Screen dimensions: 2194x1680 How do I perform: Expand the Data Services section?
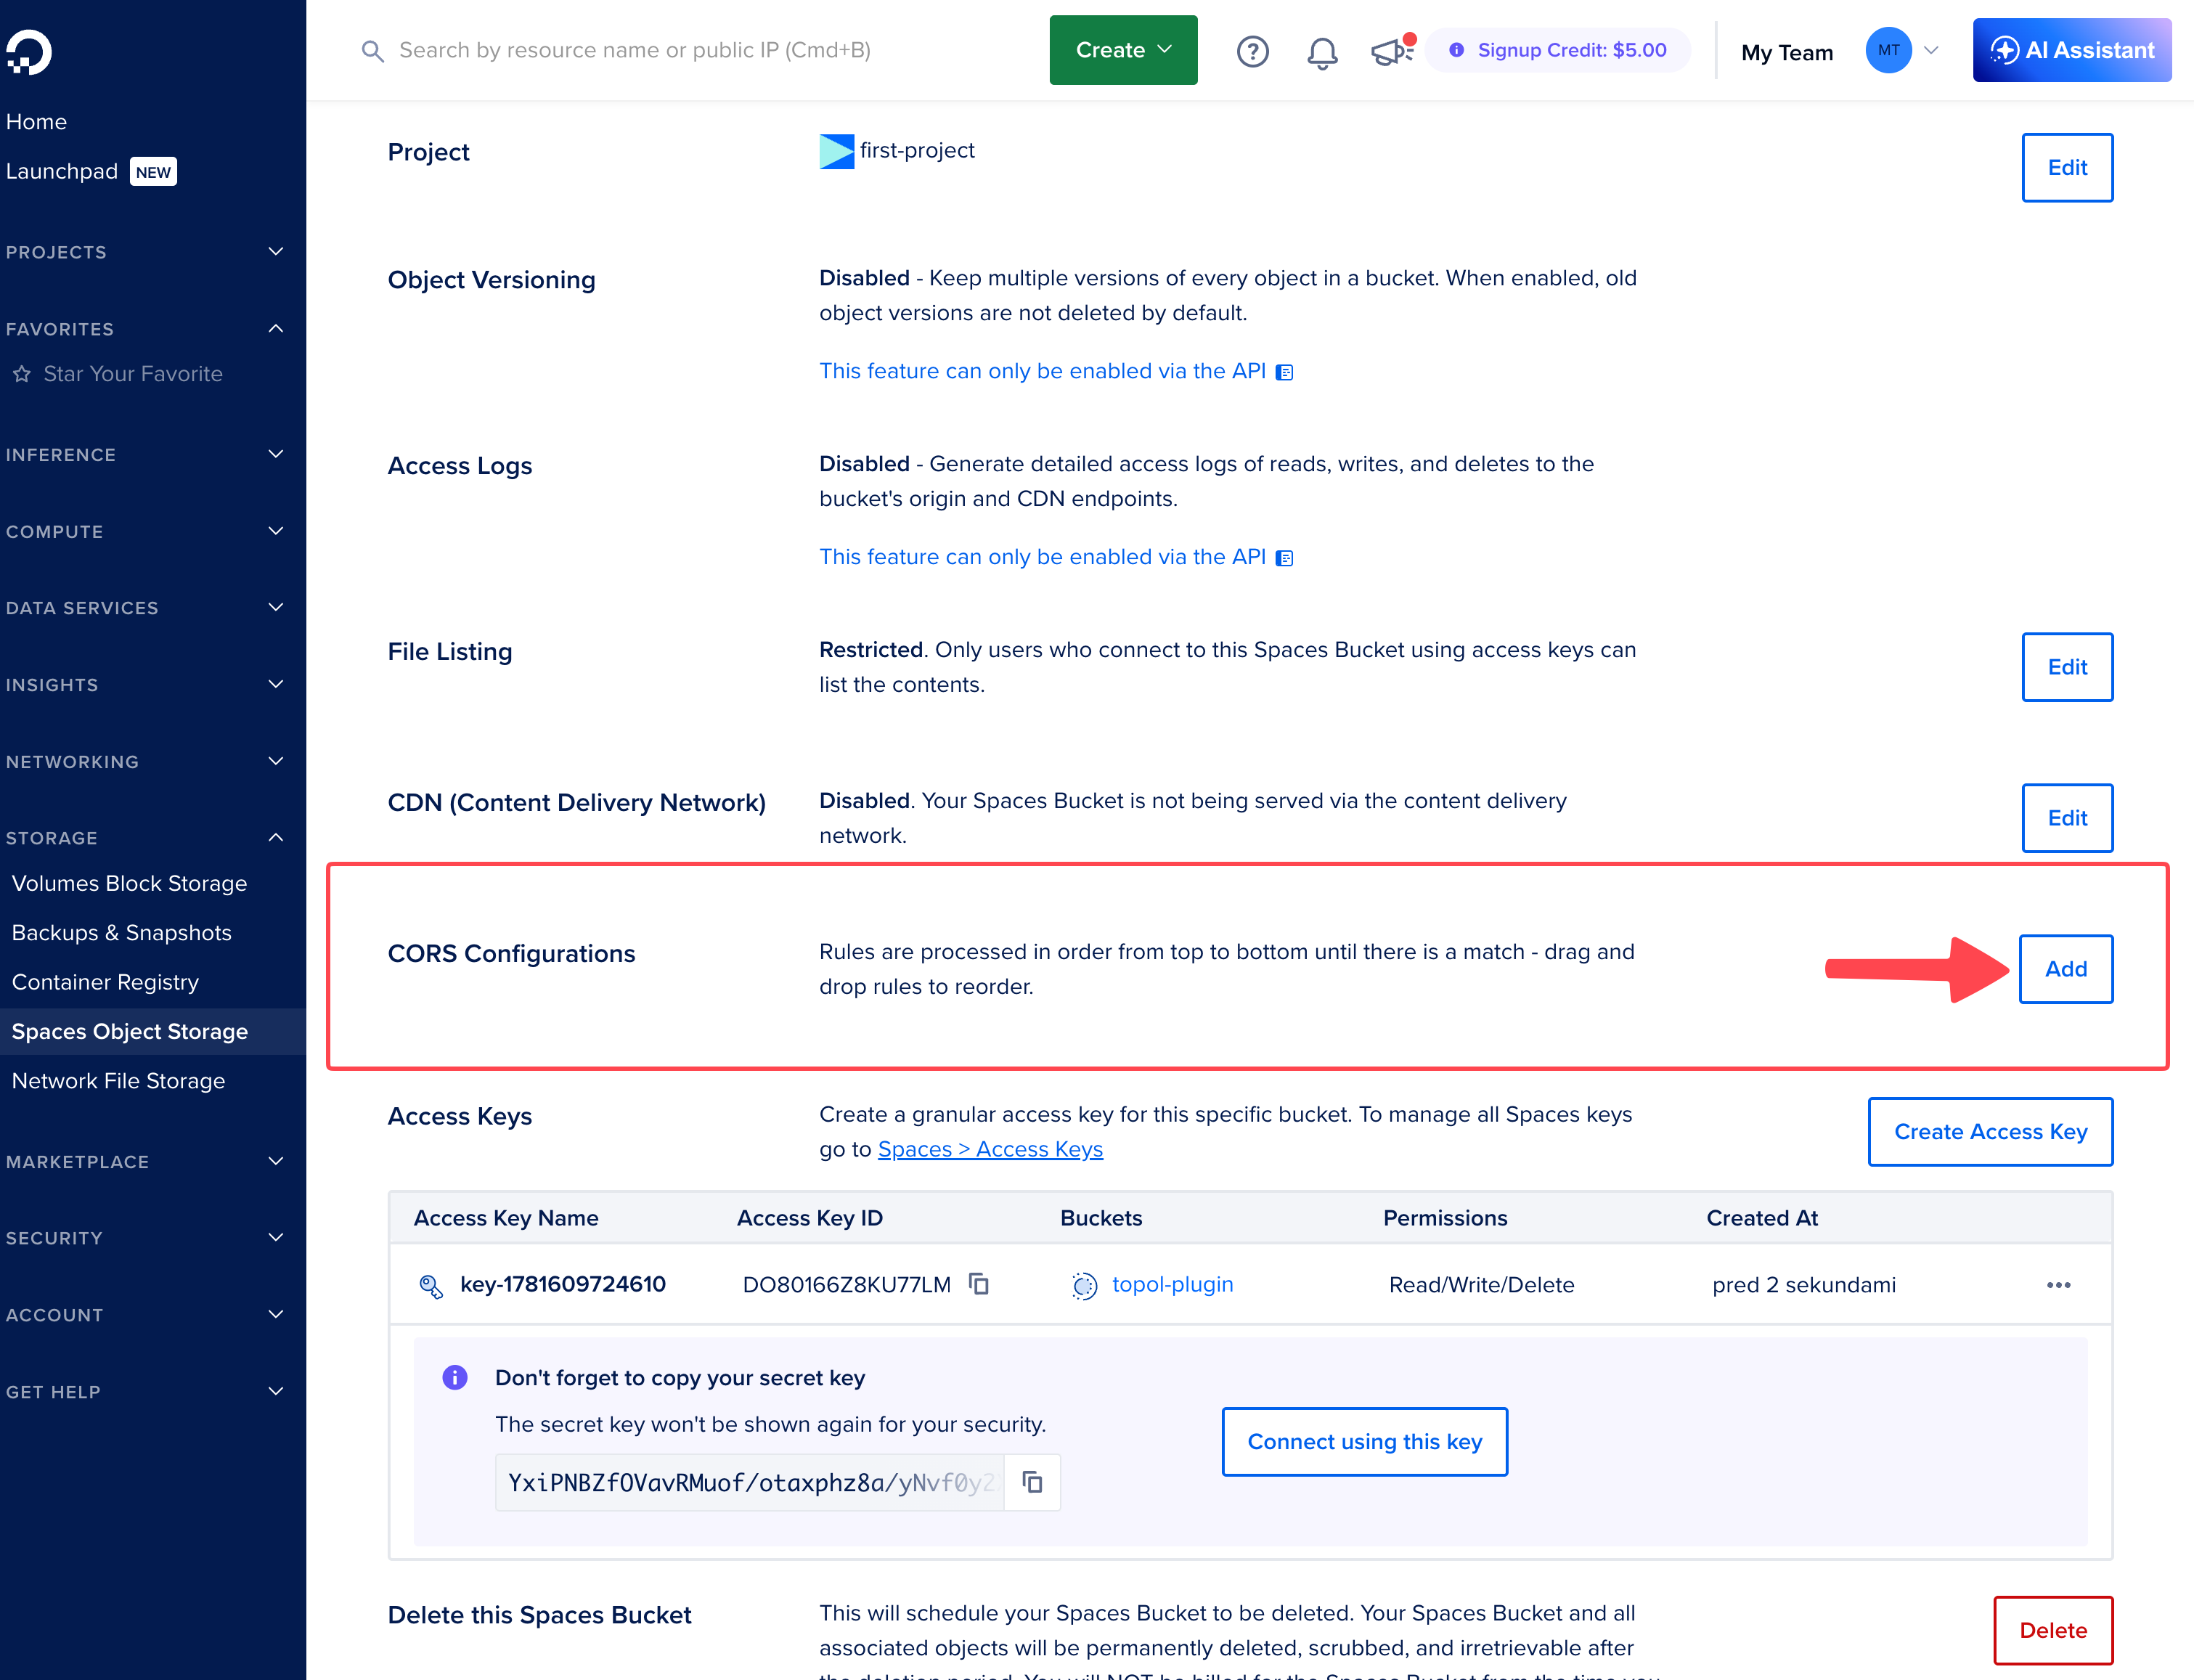(276, 607)
